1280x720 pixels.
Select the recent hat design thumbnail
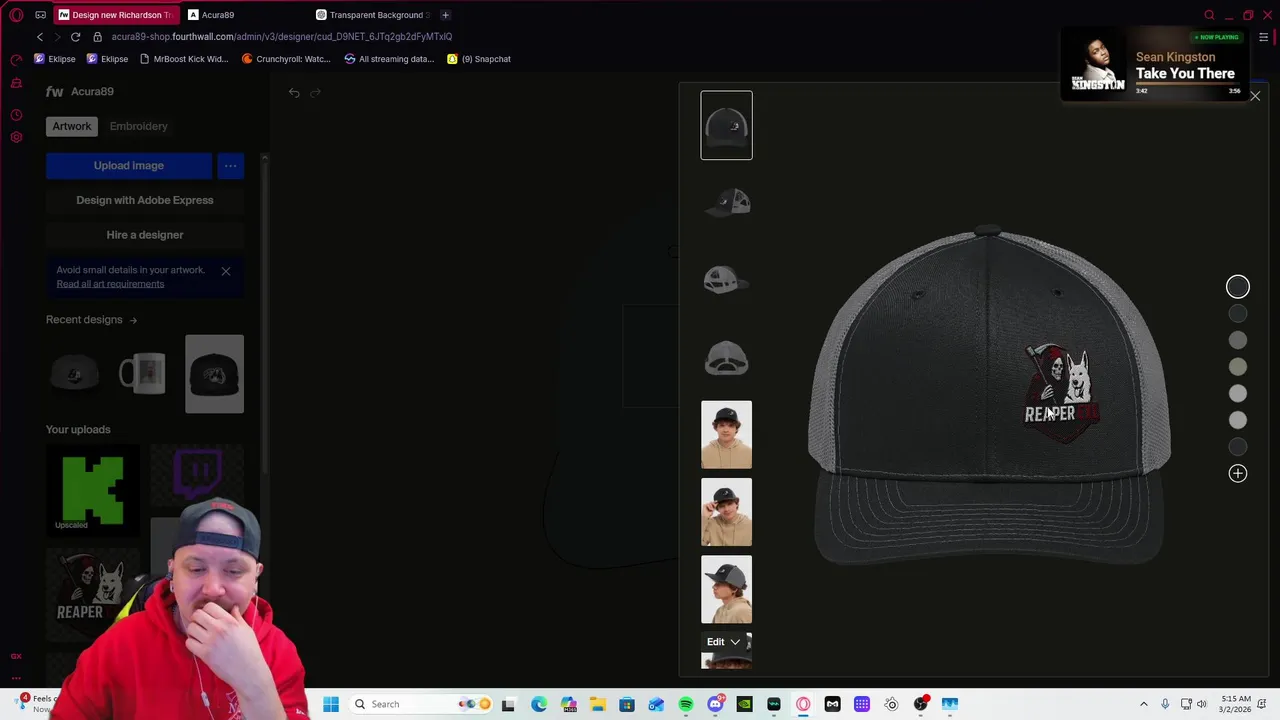[75, 374]
